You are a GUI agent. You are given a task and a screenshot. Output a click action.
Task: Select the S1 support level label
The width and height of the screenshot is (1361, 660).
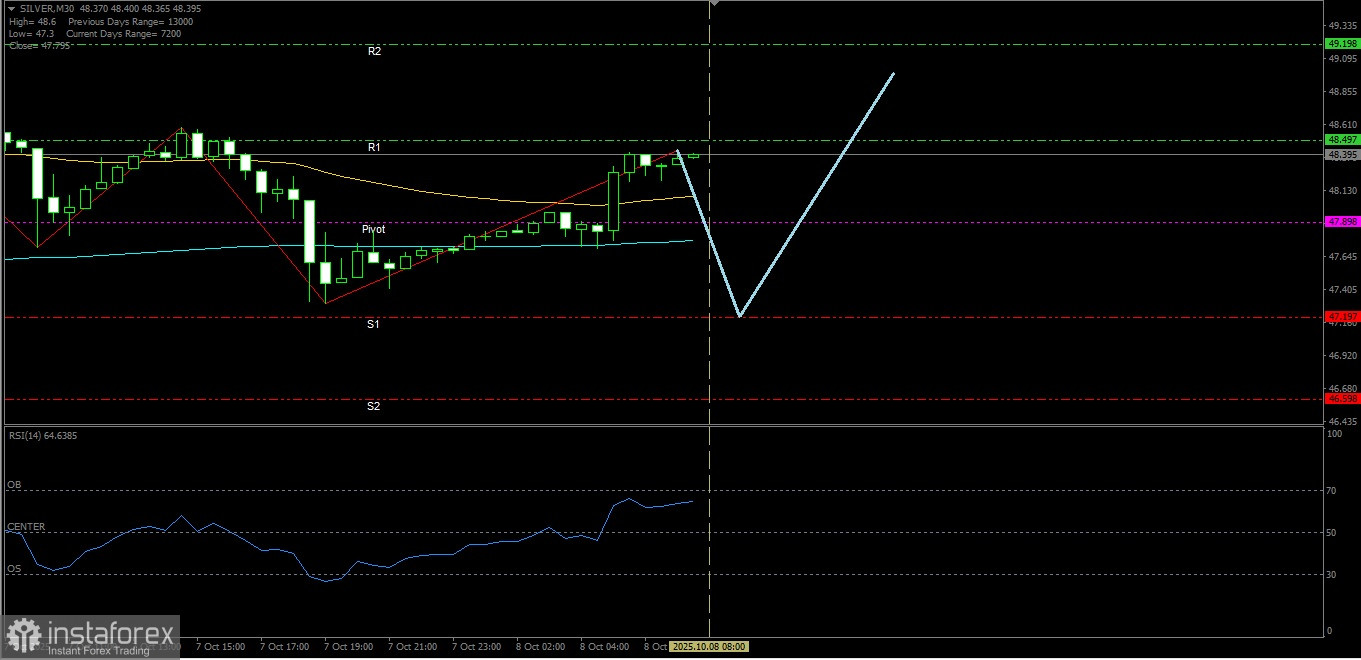point(373,324)
